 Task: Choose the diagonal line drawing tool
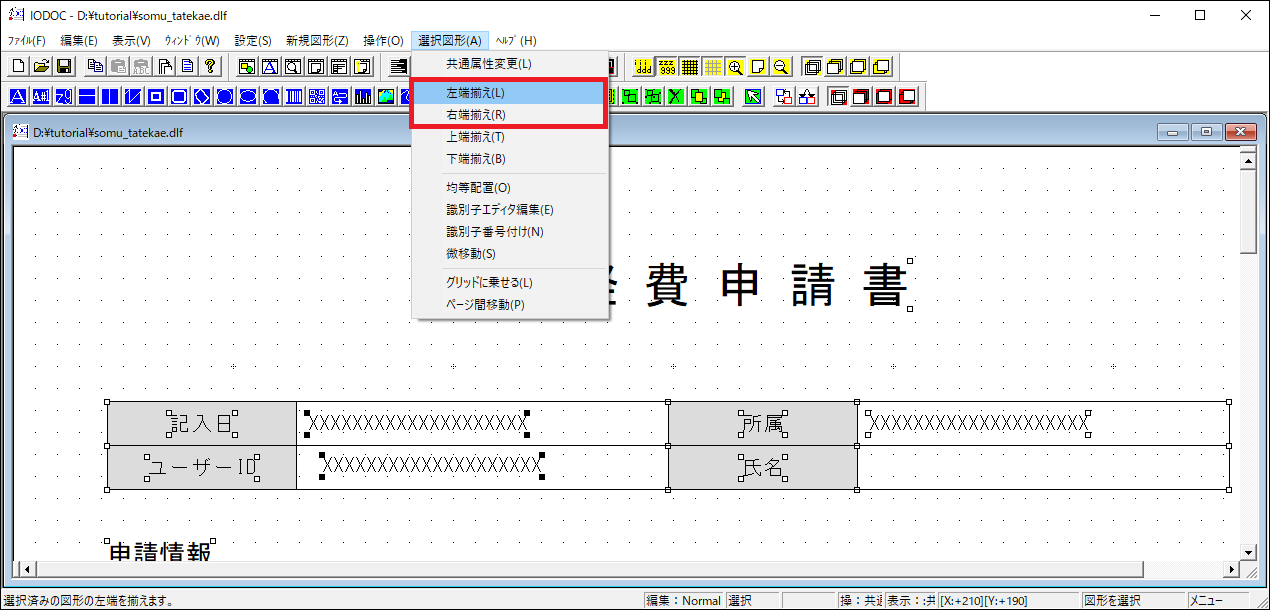tap(133, 97)
